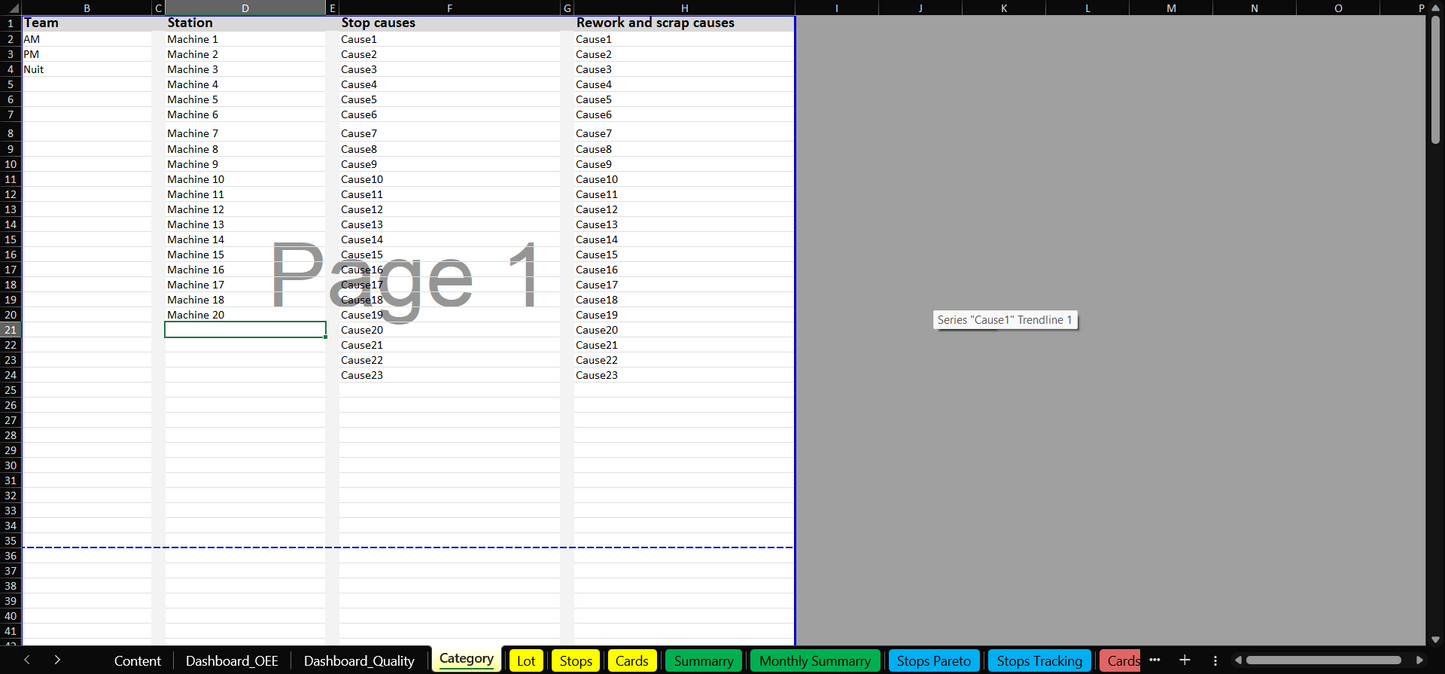Click the horizontal scrollbar left arrow
The image size is (1445, 674).
1238,660
